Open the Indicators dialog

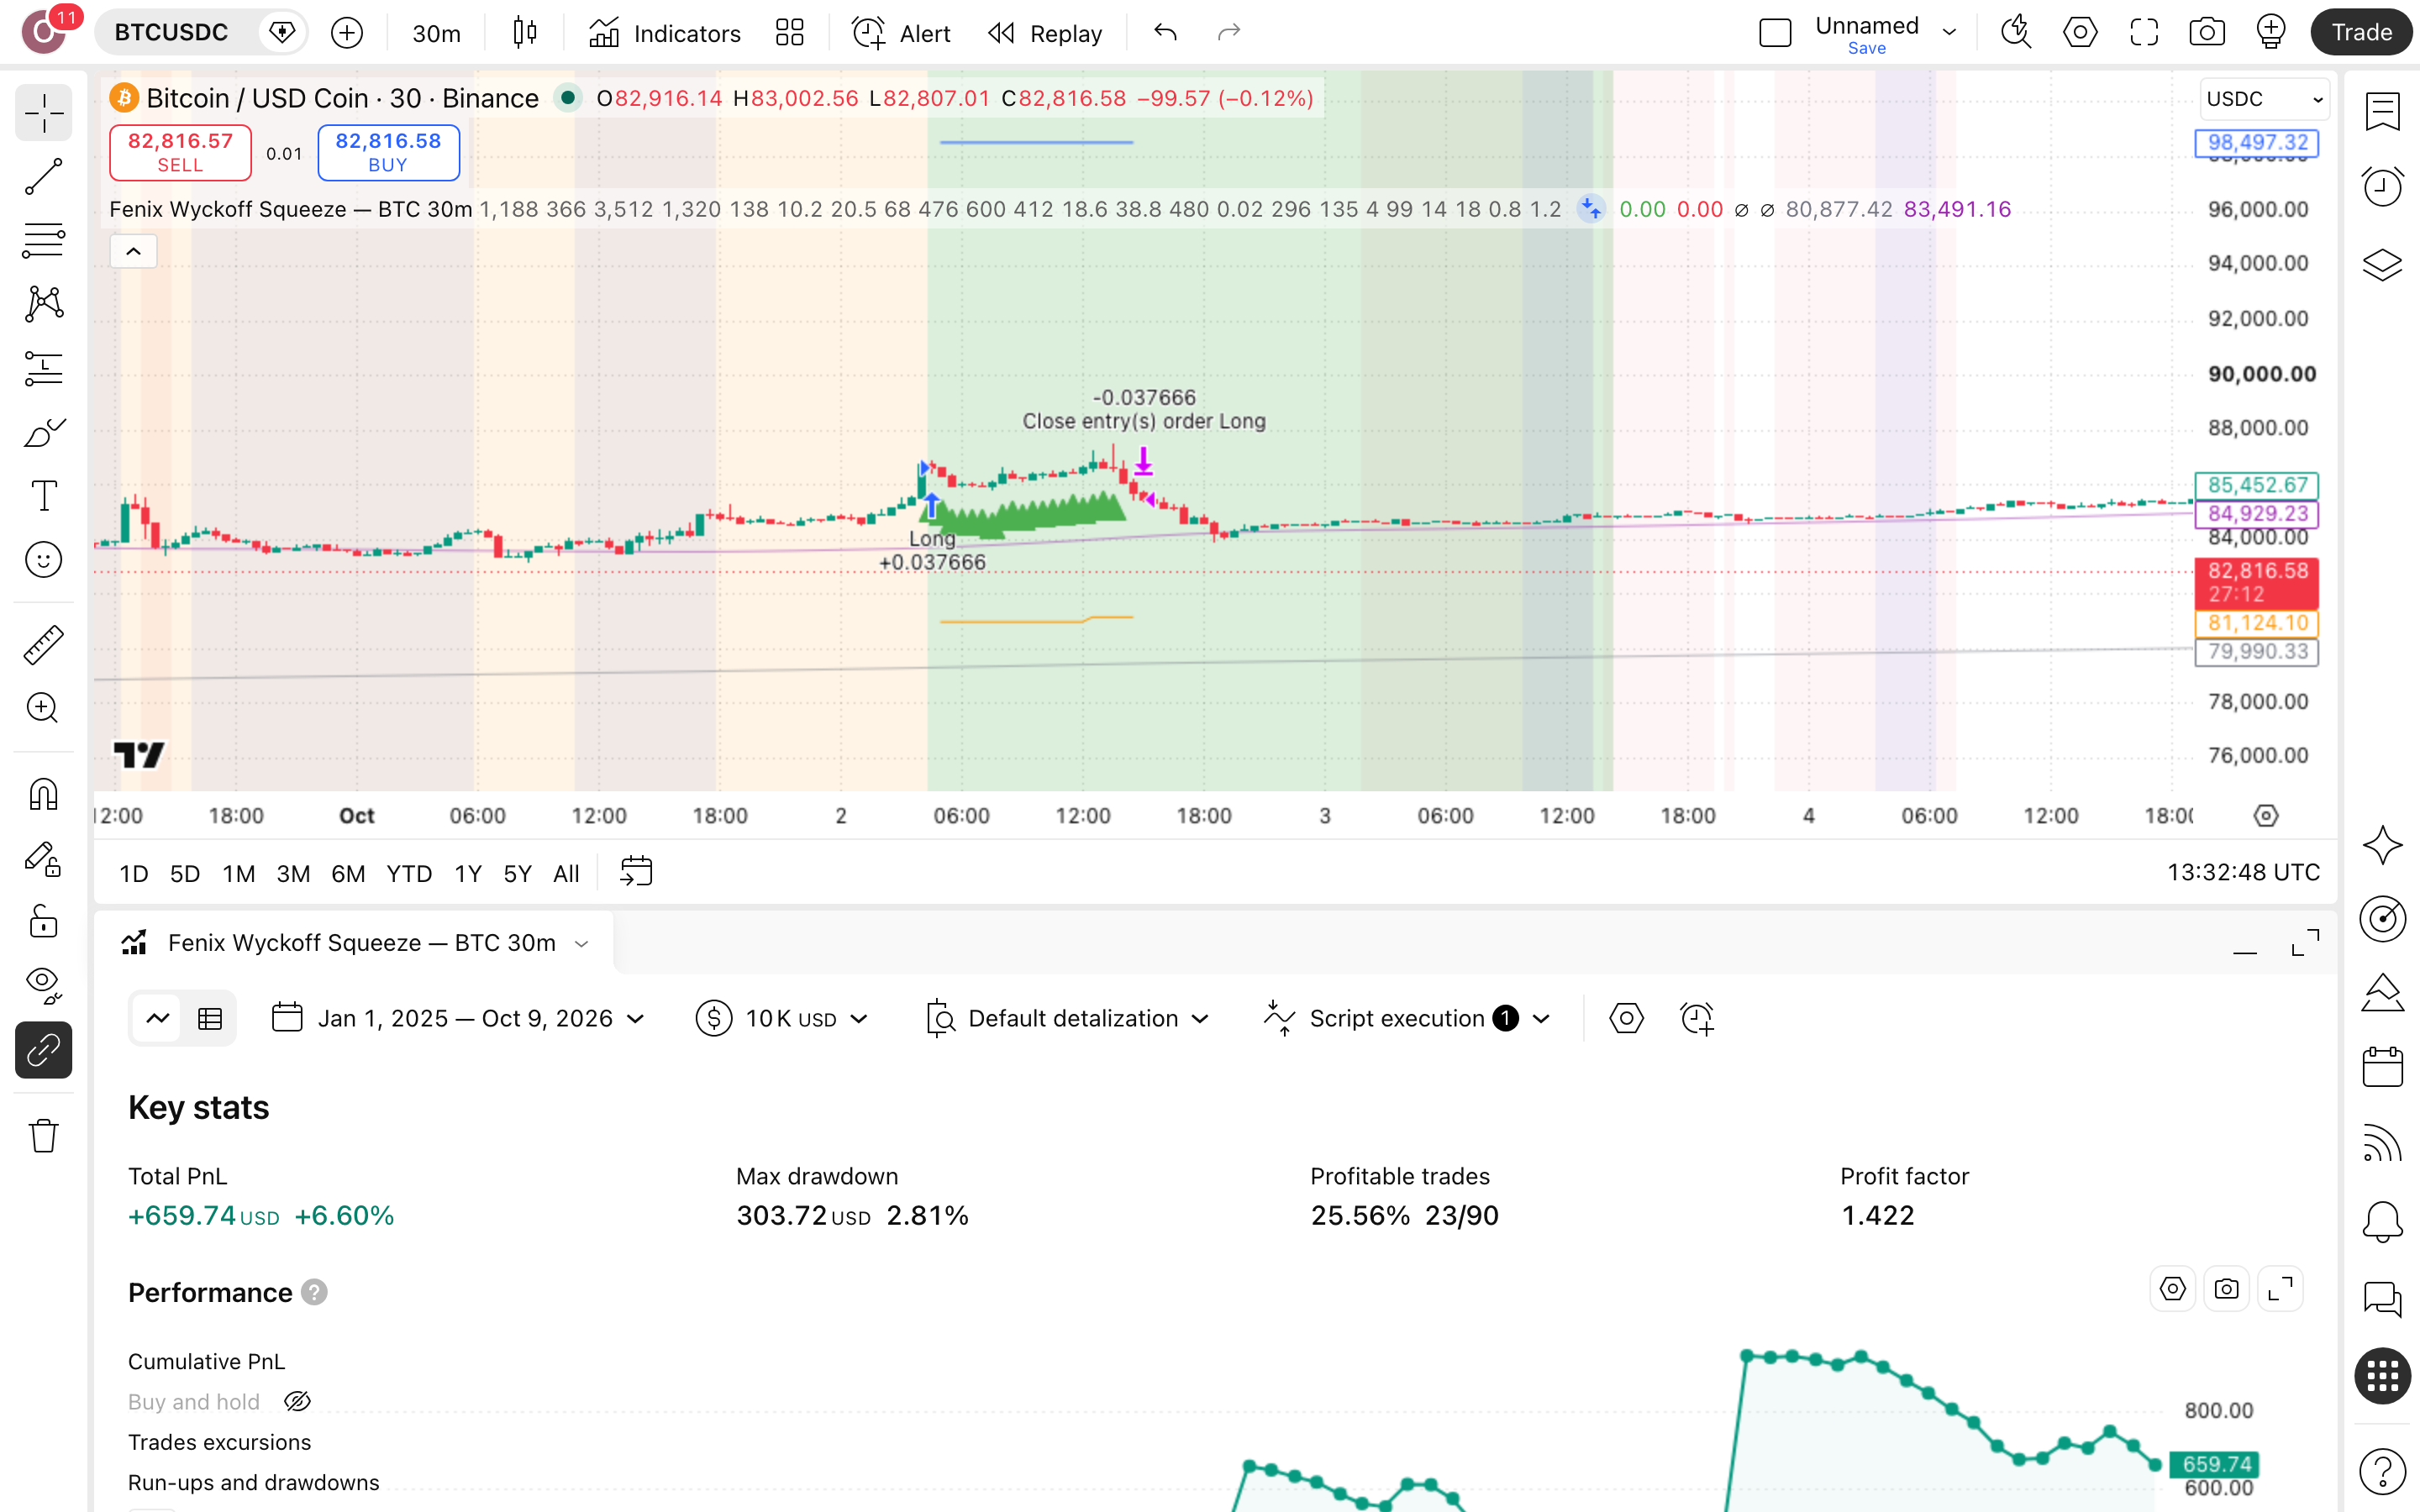point(665,33)
